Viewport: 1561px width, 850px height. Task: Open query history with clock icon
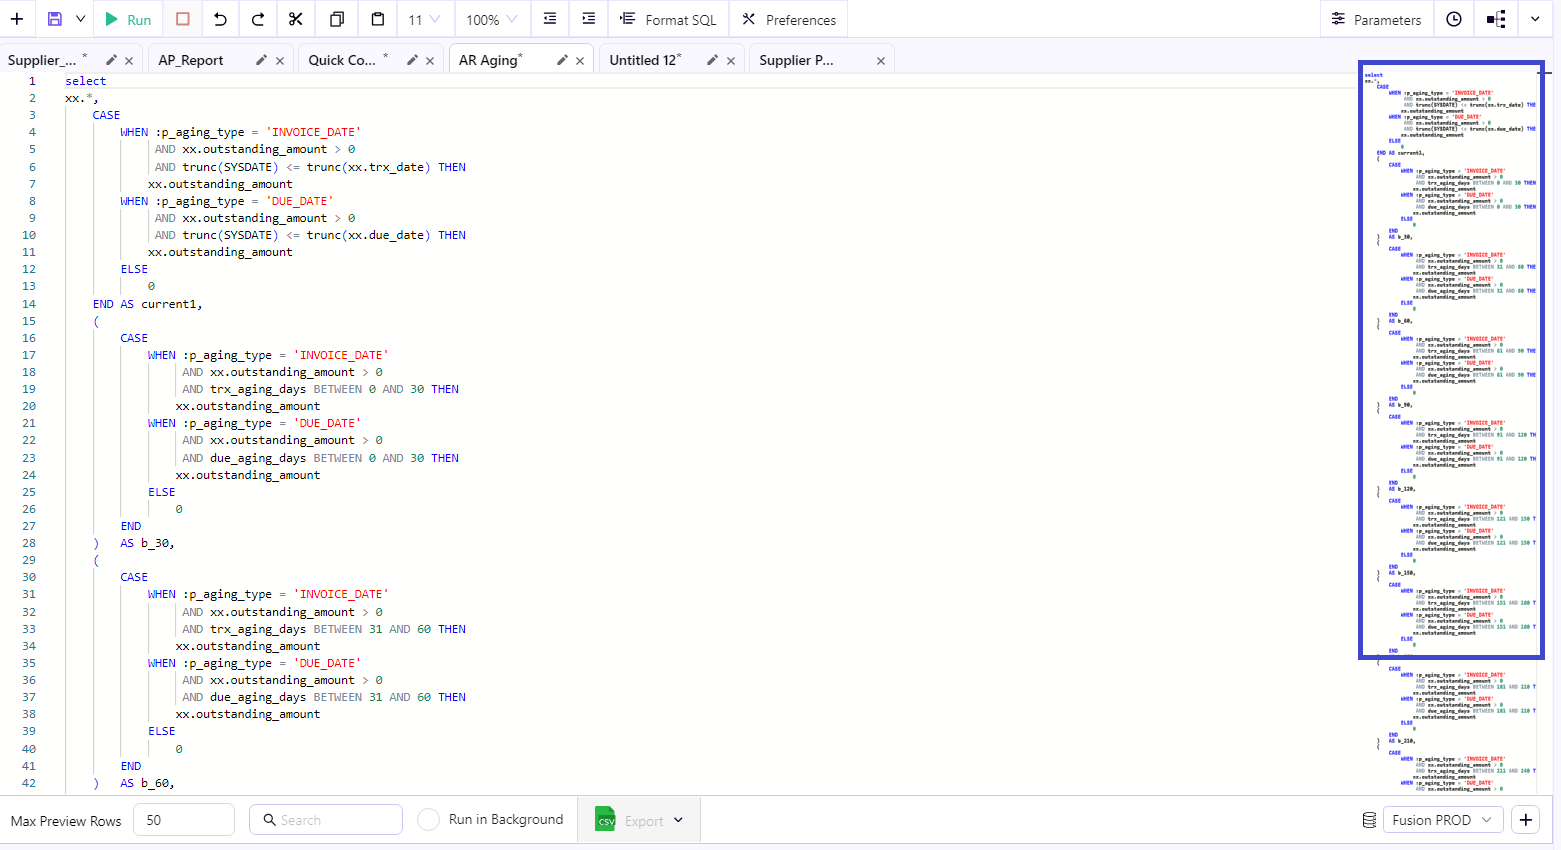(x=1454, y=19)
